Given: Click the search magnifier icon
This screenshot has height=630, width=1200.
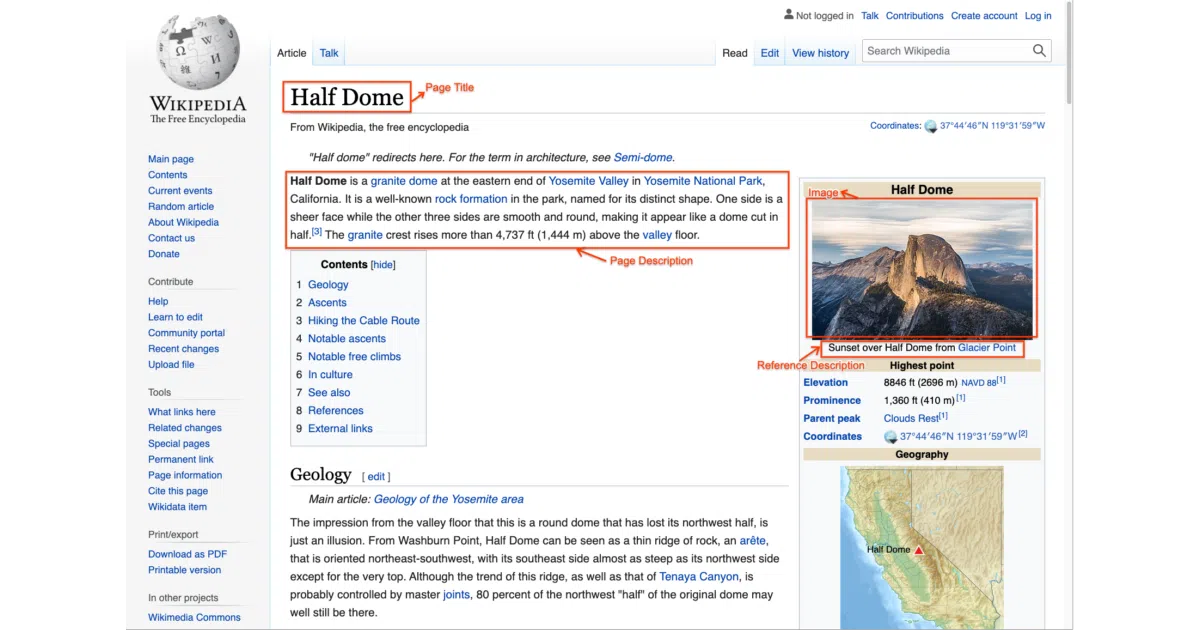Looking at the screenshot, I should click(1040, 51).
